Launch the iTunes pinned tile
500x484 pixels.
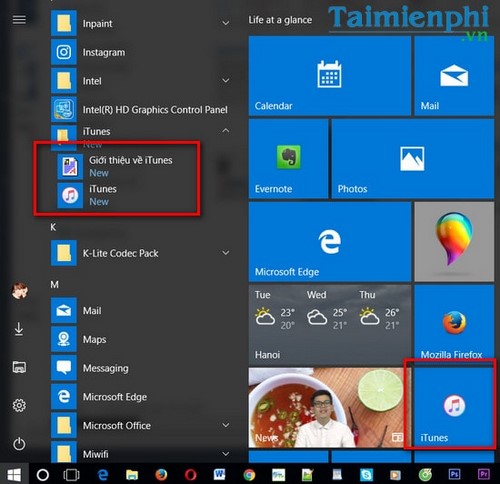click(x=454, y=407)
